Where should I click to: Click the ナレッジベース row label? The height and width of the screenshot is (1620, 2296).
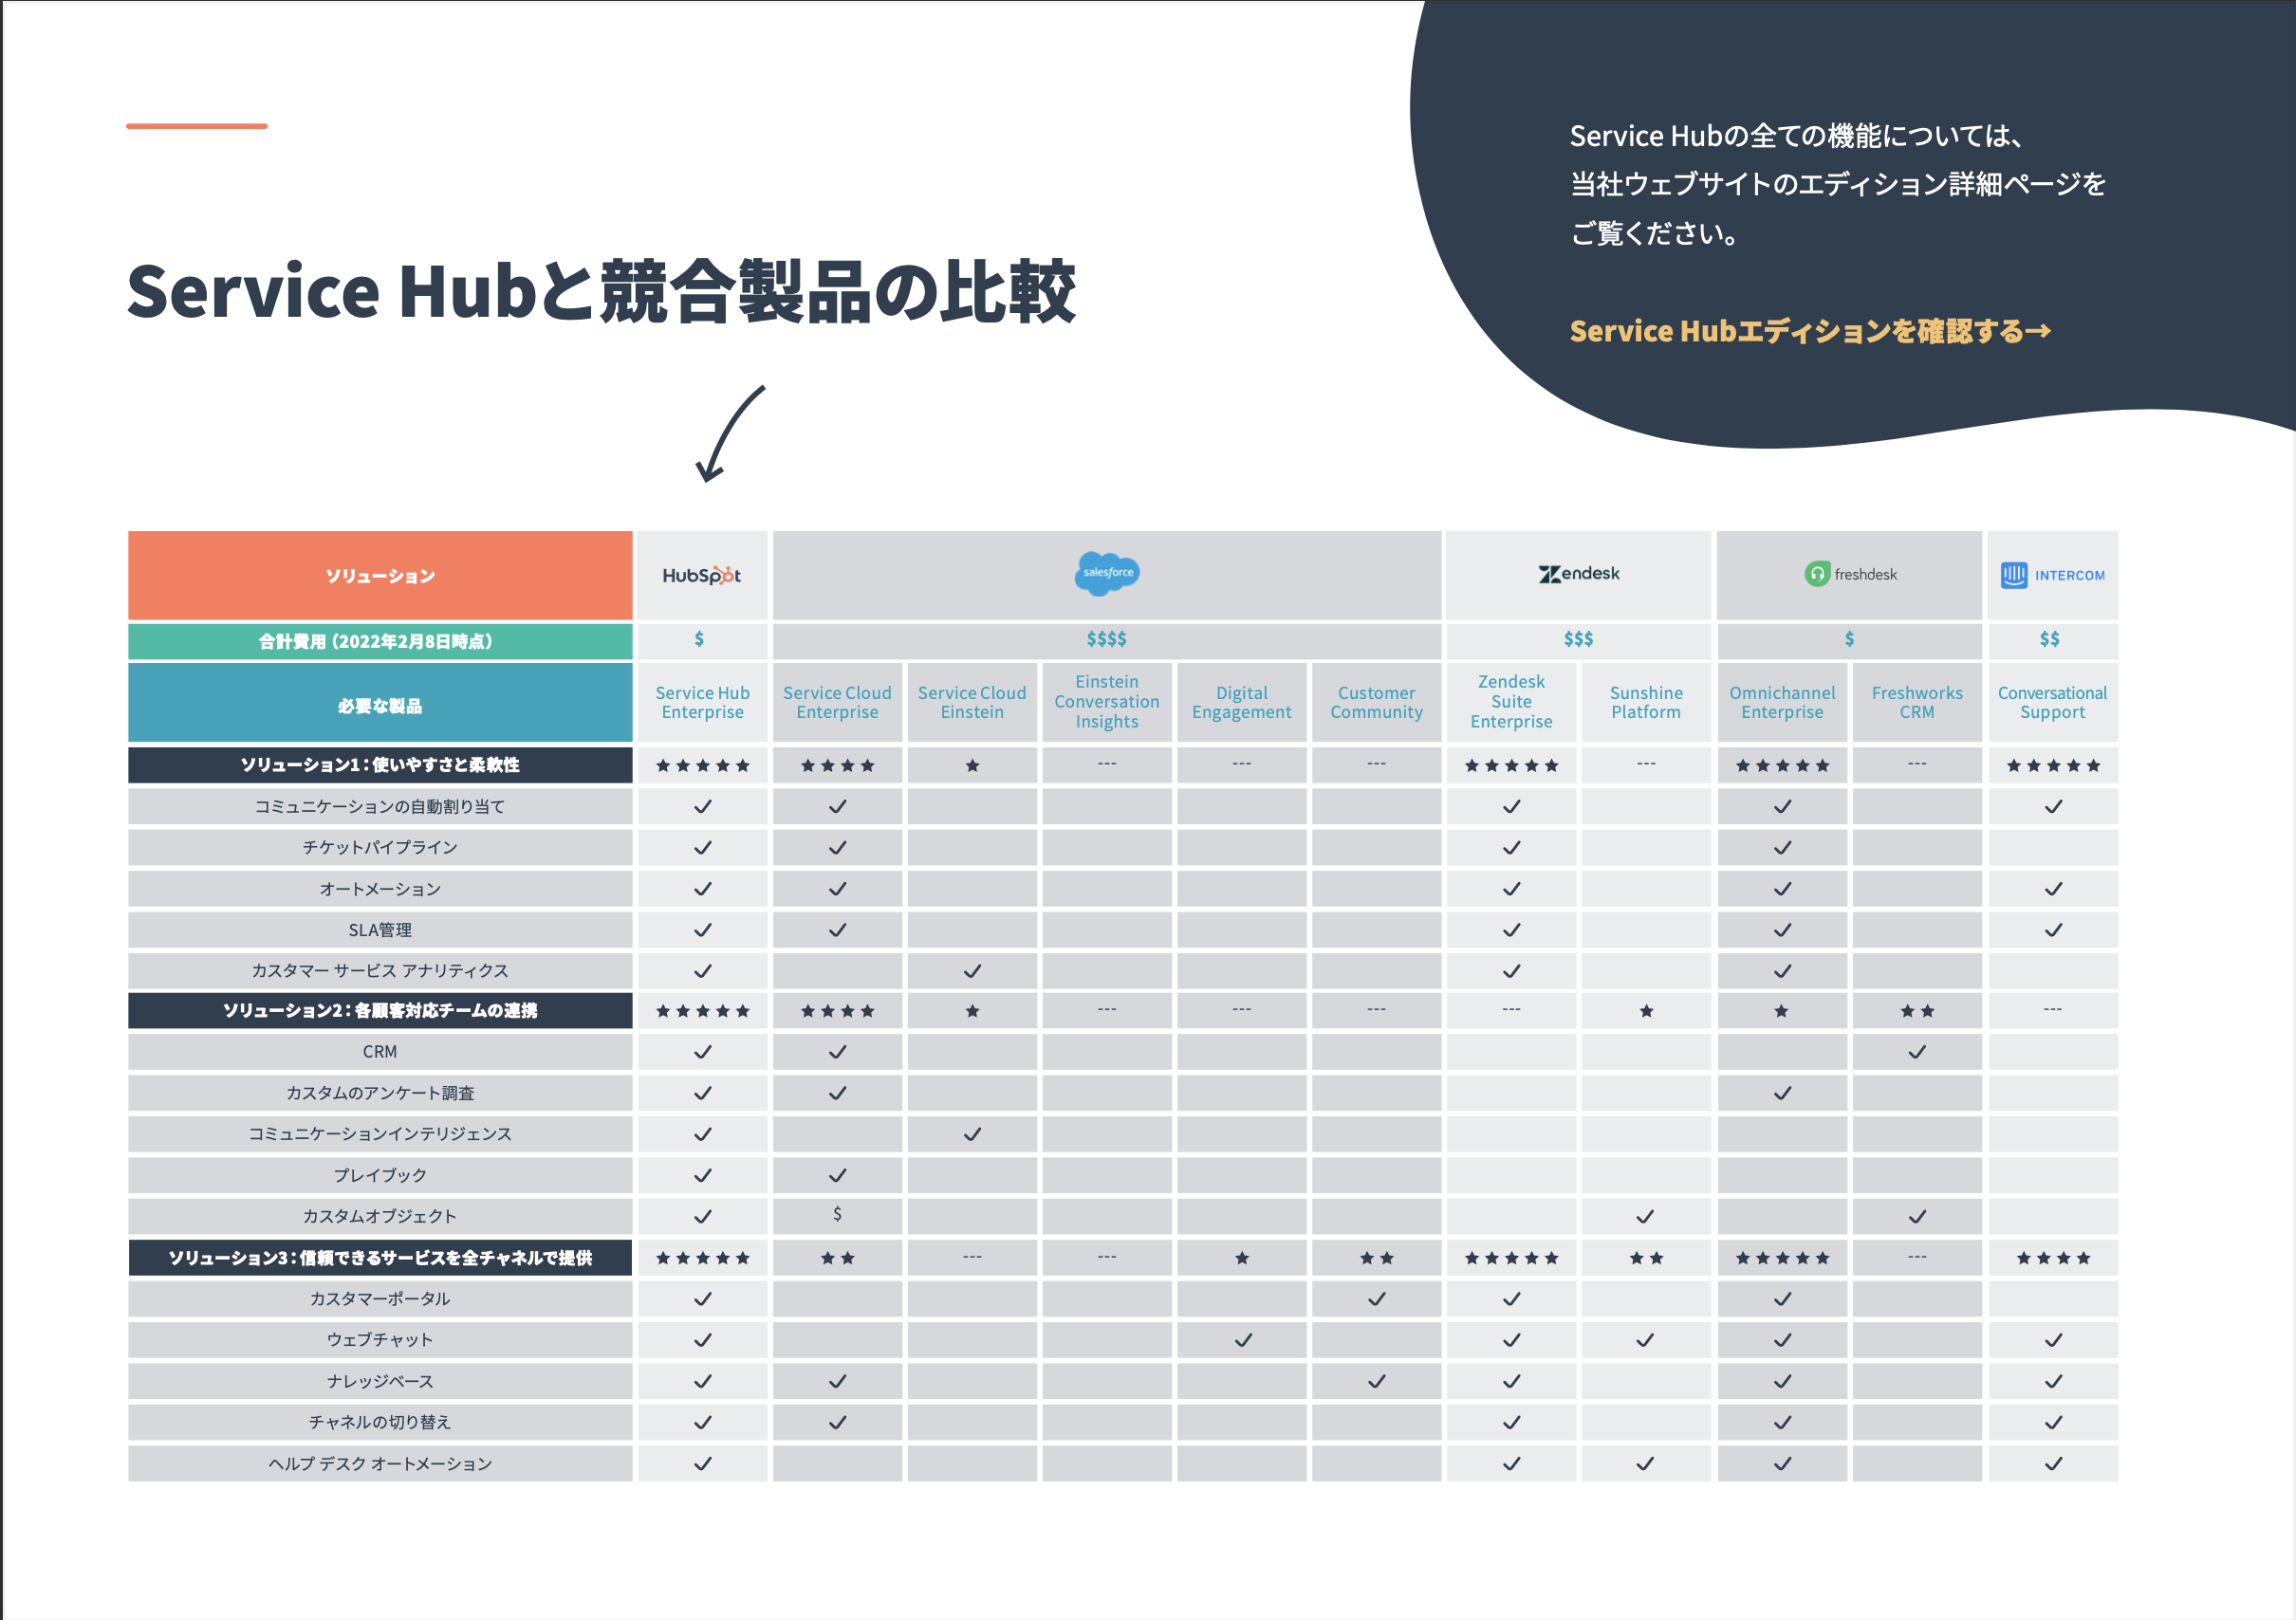[380, 1381]
